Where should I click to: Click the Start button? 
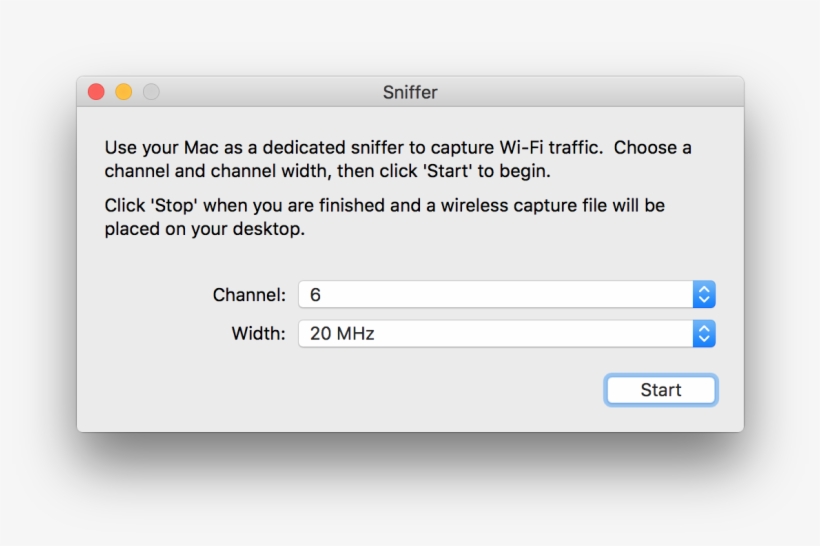(660, 390)
